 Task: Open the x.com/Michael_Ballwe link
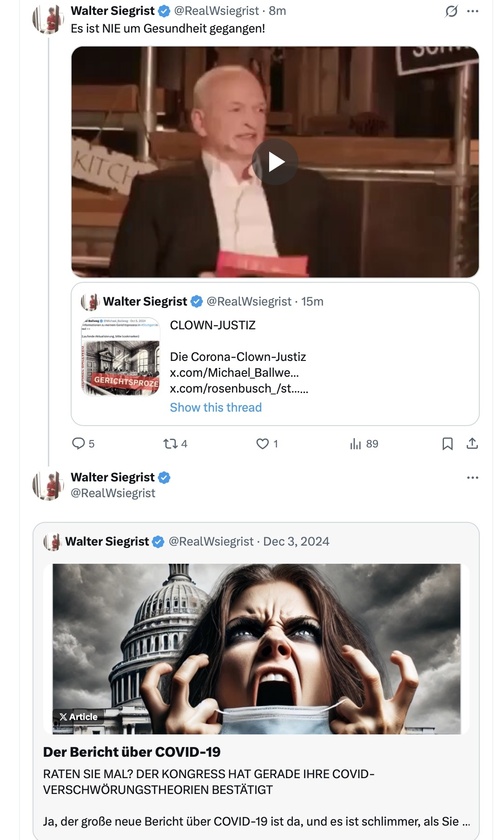pyautogui.click(x=234, y=372)
